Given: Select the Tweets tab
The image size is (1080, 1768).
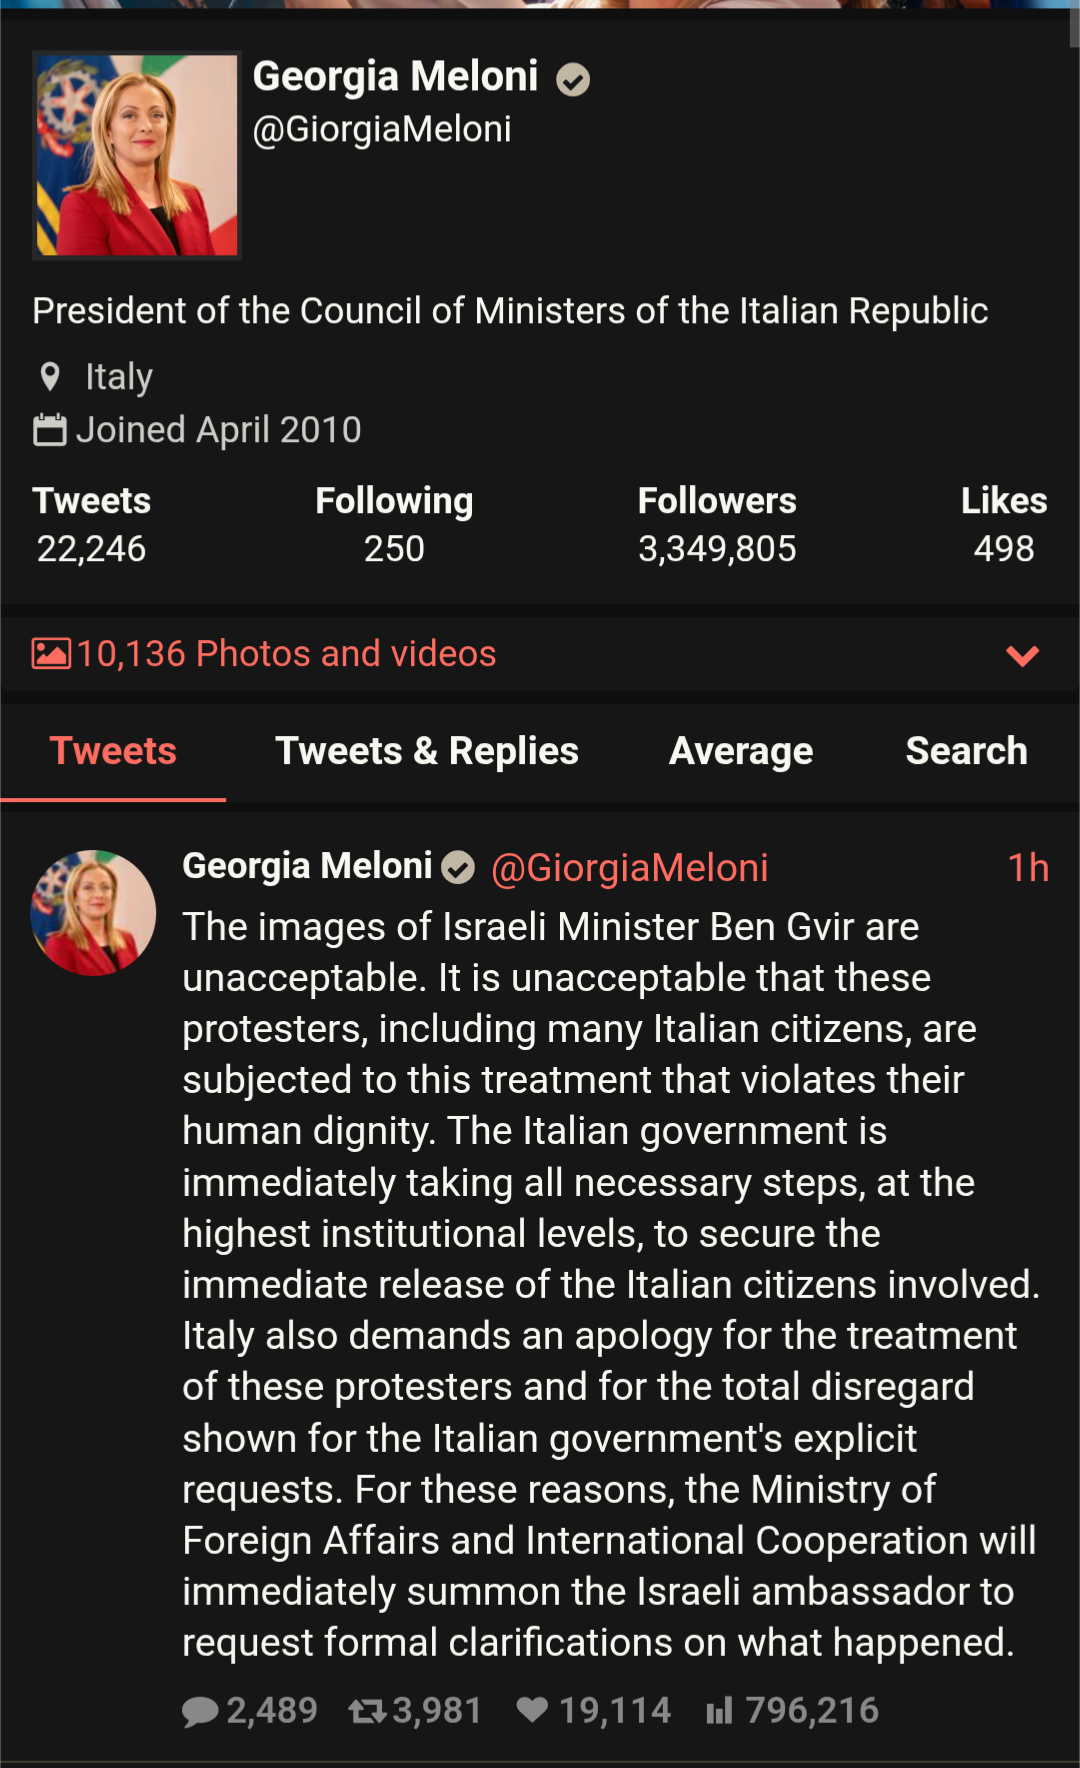Looking at the screenshot, I should tap(113, 751).
